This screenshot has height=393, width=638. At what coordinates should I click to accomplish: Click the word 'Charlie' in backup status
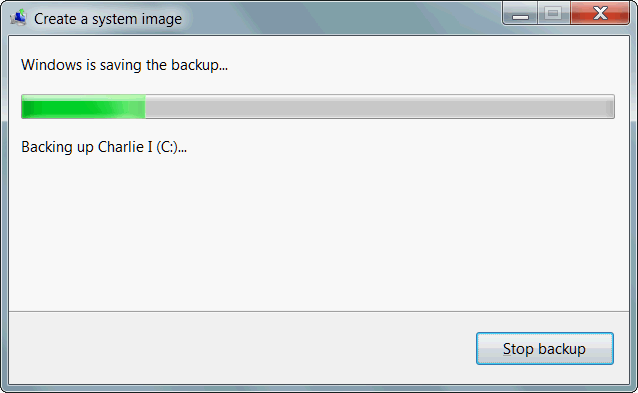pos(121,147)
